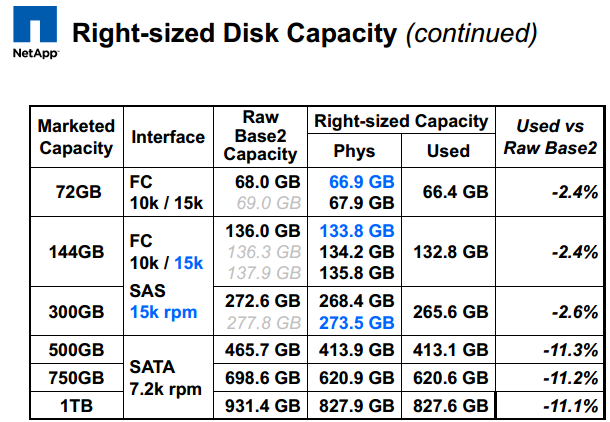Screen dimensions: 610x422
Task: Click the 72GB marketed capacity cell
Action: pyautogui.click(x=76, y=191)
